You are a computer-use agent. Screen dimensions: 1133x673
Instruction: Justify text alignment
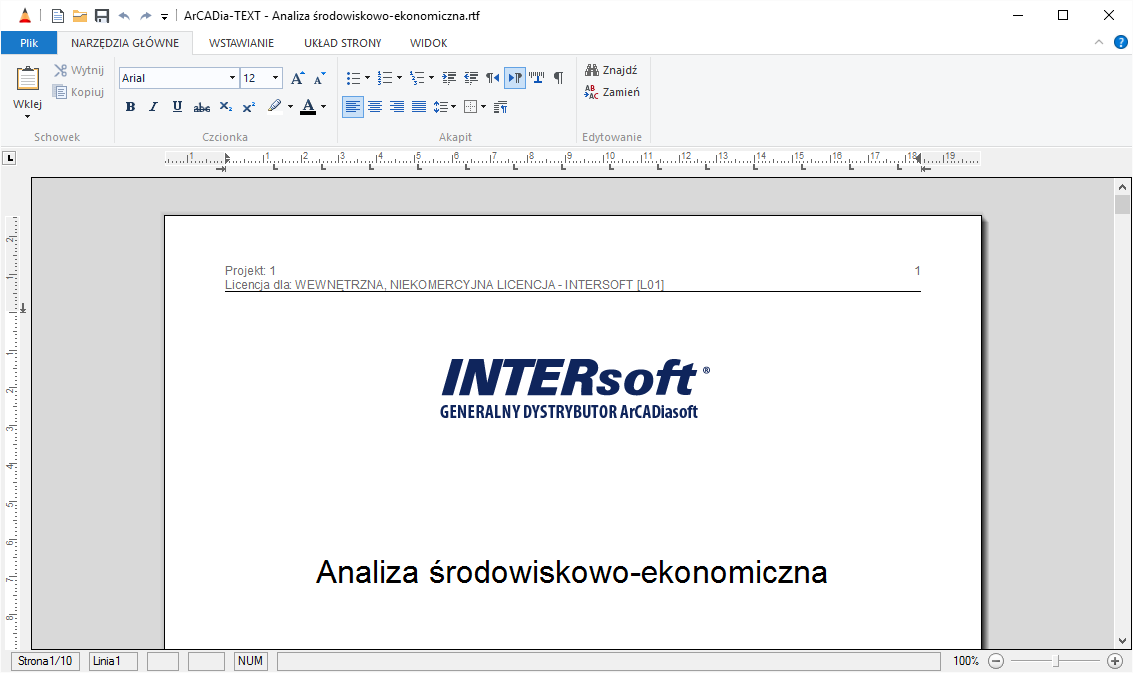tap(419, 107)
